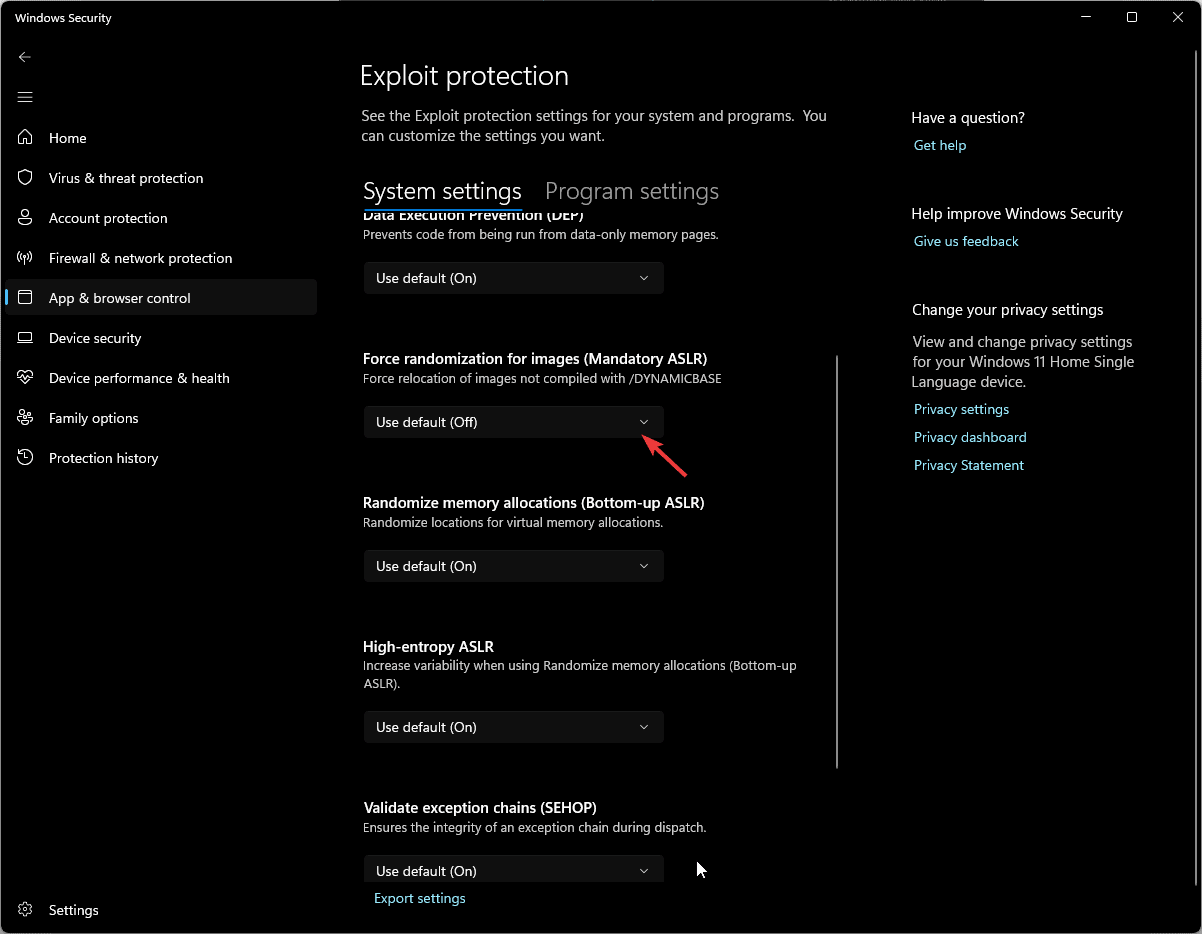Open the Data Execution Prevention dropdown

(x=513, y=278)
